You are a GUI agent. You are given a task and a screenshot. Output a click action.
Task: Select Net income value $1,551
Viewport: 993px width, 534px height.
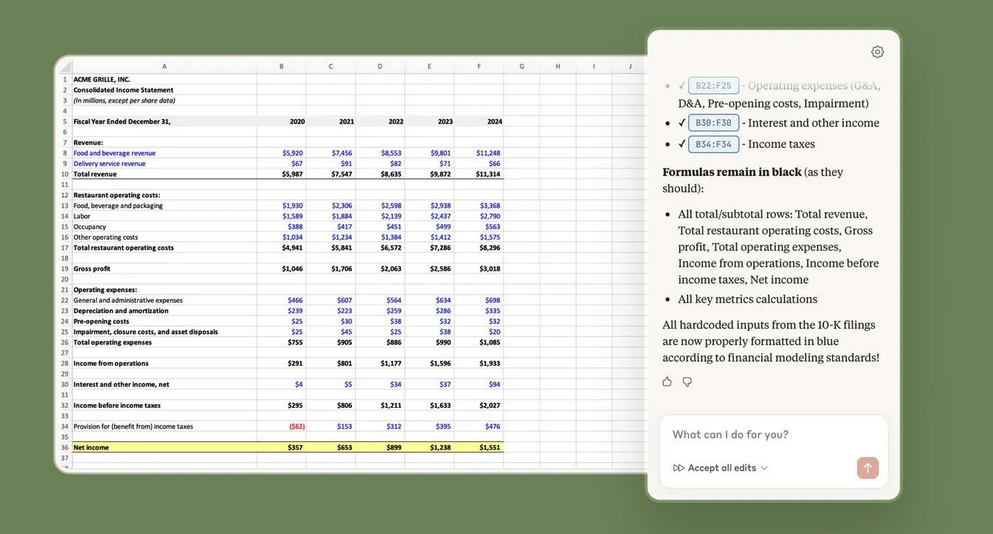click(x=479, y=447)
